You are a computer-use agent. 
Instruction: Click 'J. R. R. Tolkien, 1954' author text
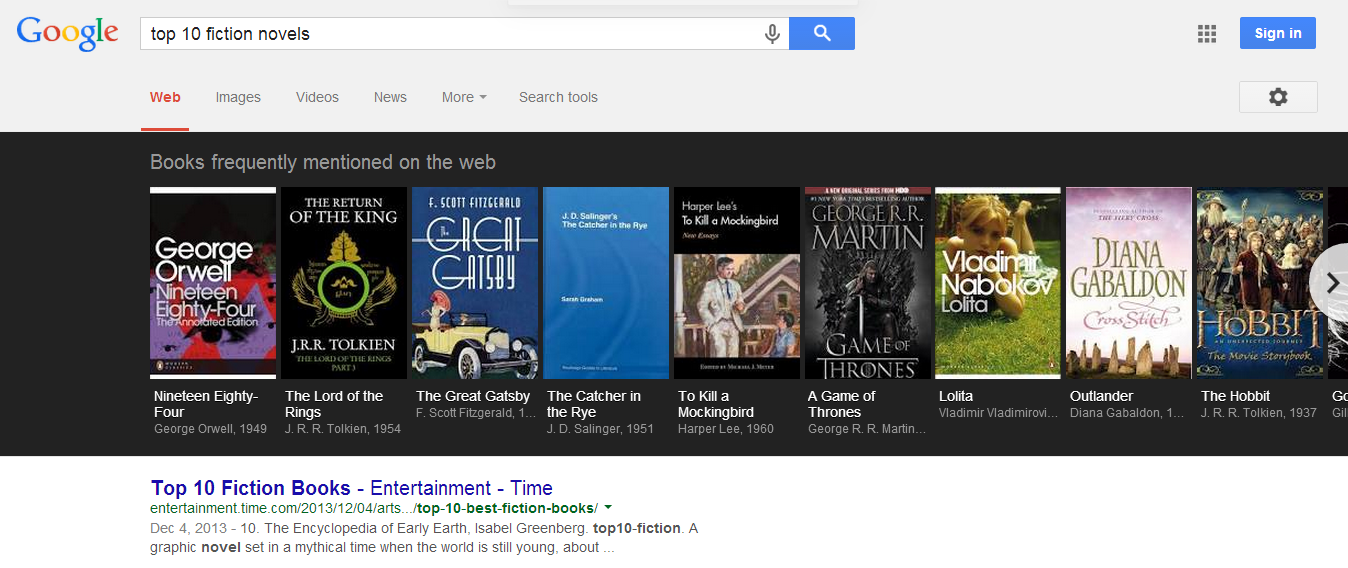point(343,429)
